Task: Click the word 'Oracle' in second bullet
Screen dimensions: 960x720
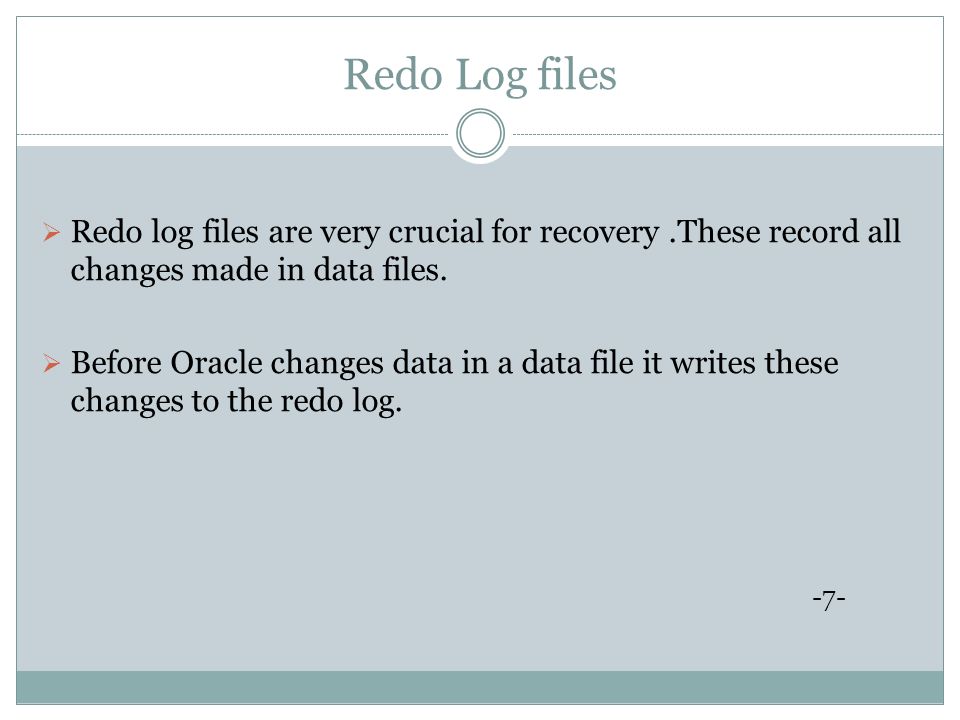Action: coord(216,362)
